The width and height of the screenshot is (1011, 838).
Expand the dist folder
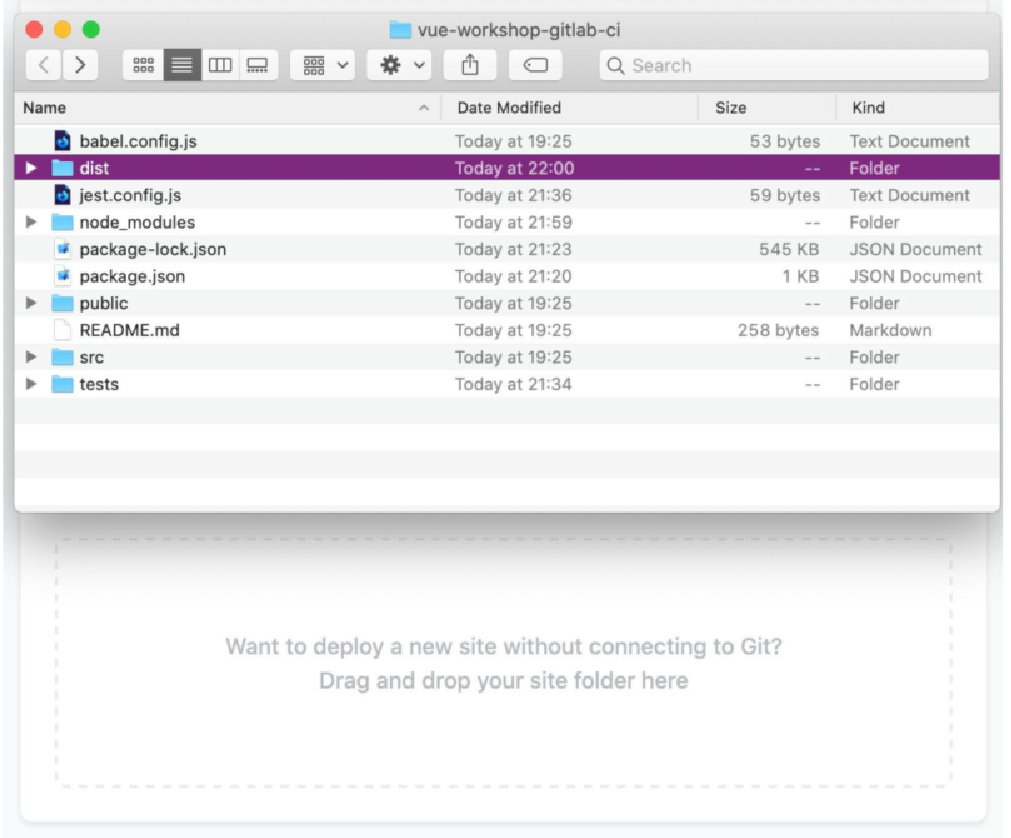pos(30,168)
